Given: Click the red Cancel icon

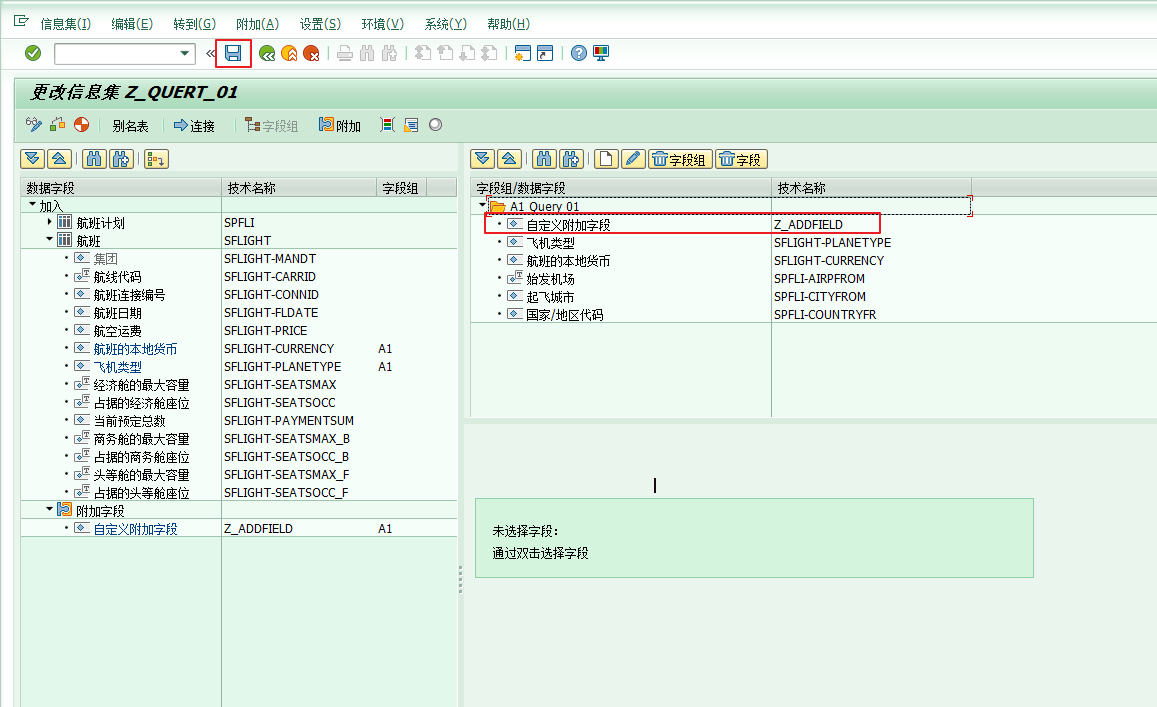Looking at the screenshot, I should click(x=312, y=53).
